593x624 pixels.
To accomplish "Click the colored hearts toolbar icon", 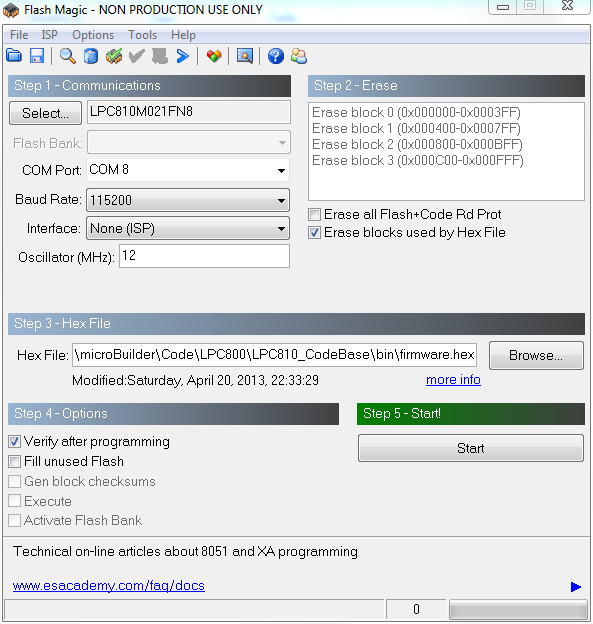I will tap(214, 56).
